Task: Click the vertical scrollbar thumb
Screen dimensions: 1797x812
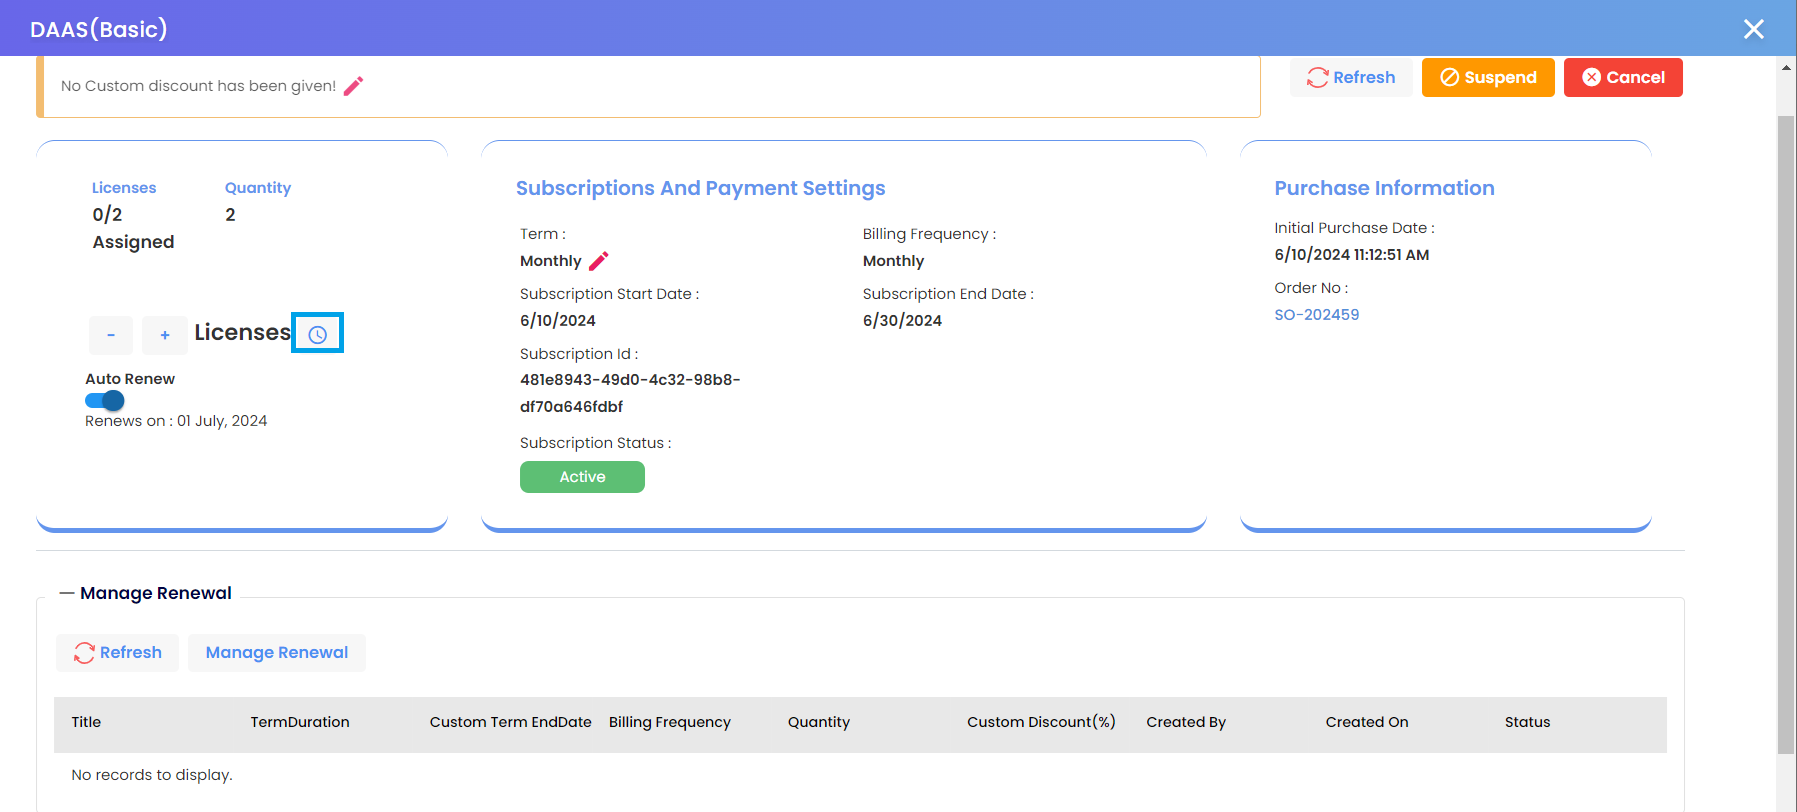Action: (1786, 435)
